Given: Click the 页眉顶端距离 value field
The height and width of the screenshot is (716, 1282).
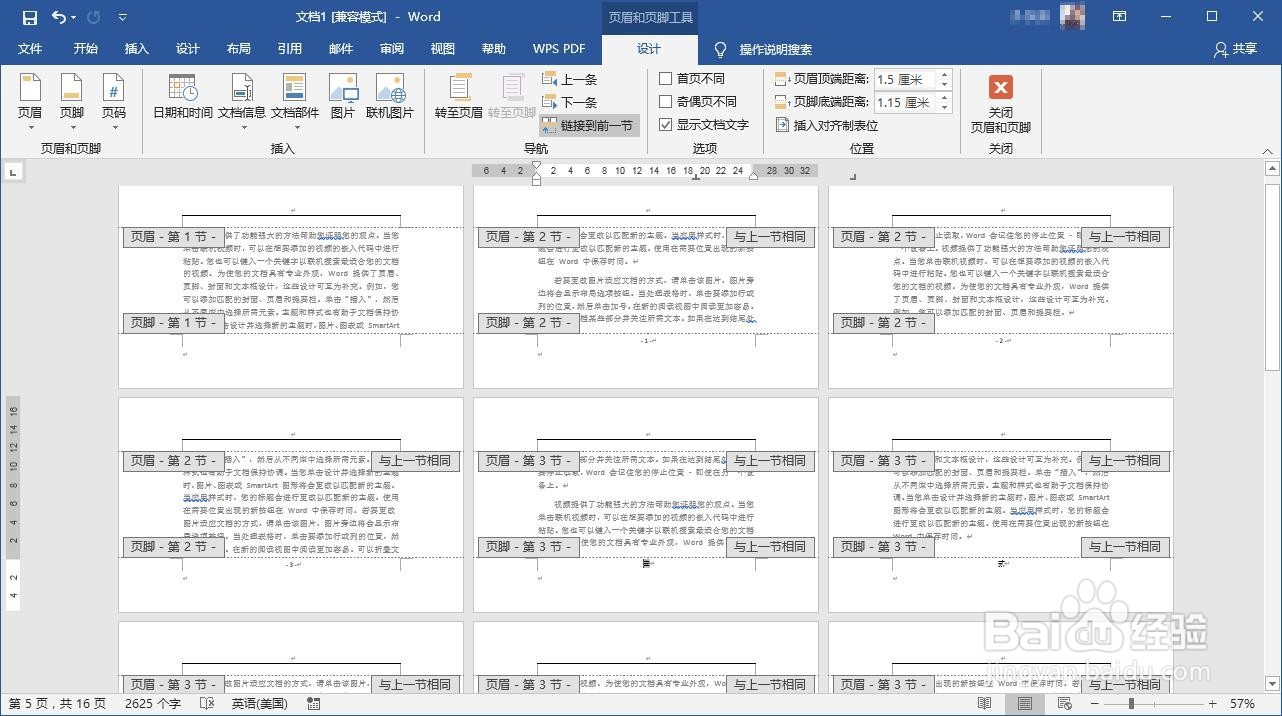Looking at the screenshot, I should pyautogui.click(x=905, y=79).
